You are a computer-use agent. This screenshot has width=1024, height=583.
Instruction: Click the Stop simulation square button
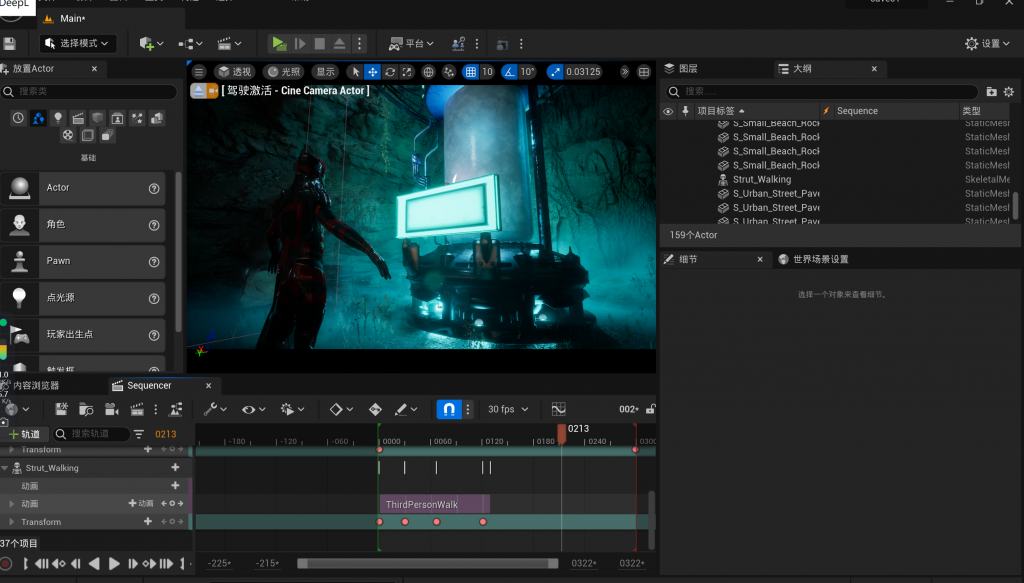click(x=319, y=44)
